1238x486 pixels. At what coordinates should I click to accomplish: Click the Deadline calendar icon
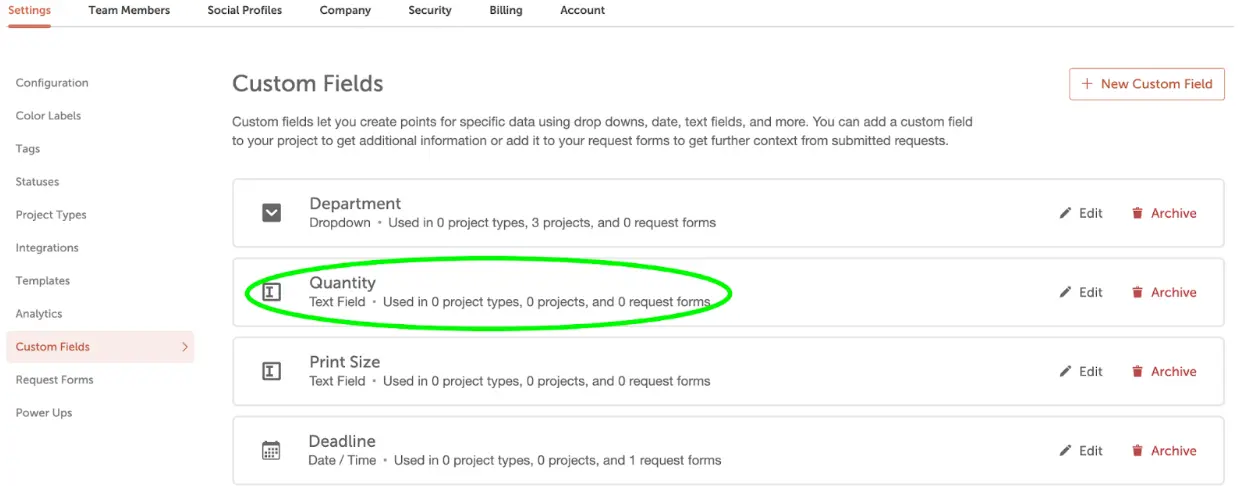click(271, 450)
